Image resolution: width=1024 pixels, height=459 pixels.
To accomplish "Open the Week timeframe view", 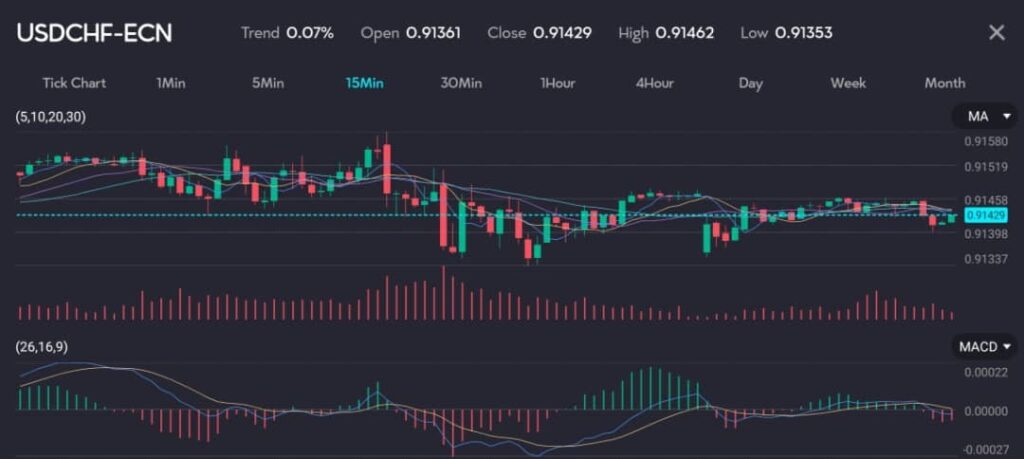I will [848, 83].
